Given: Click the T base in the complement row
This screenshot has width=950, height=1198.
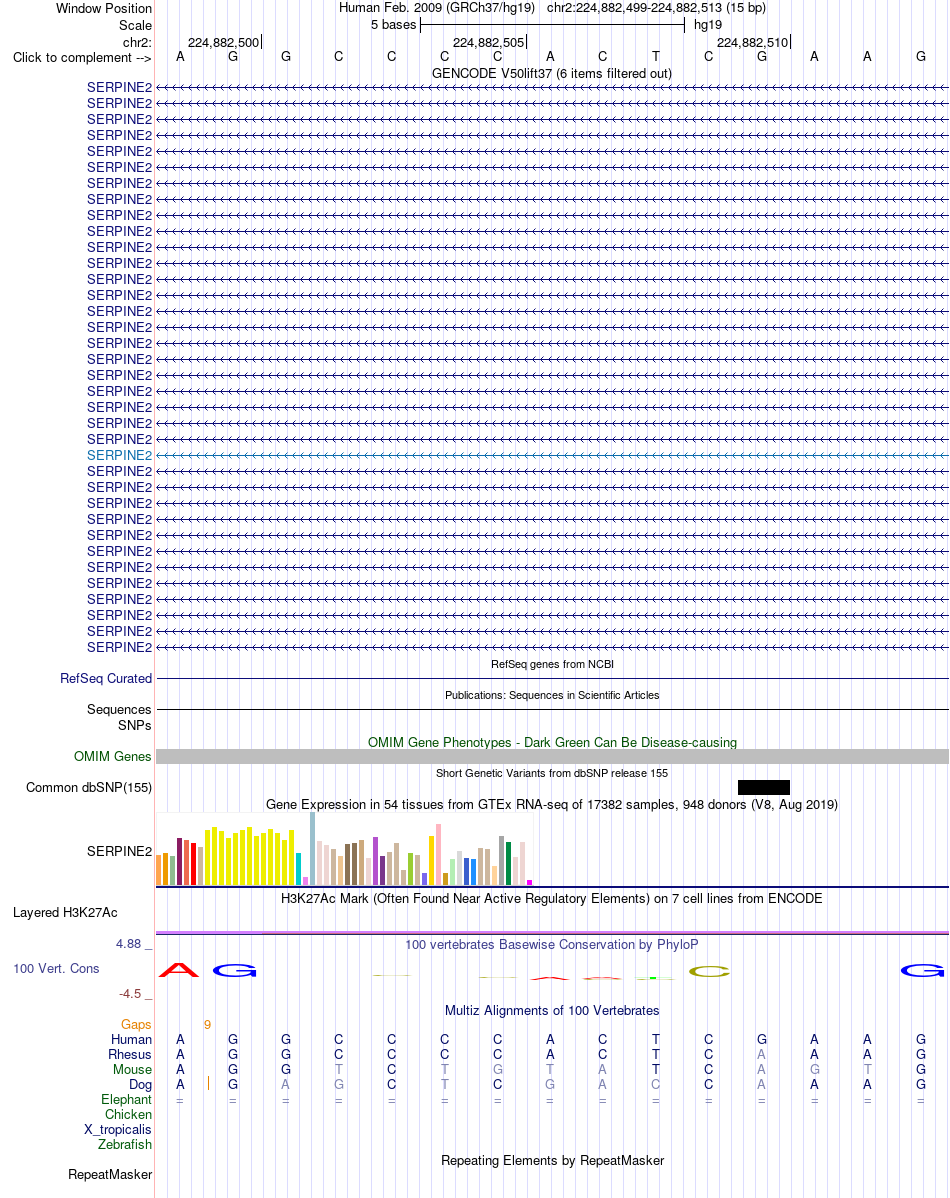Looking at the screenshot, I should click(x=655, y=57).
